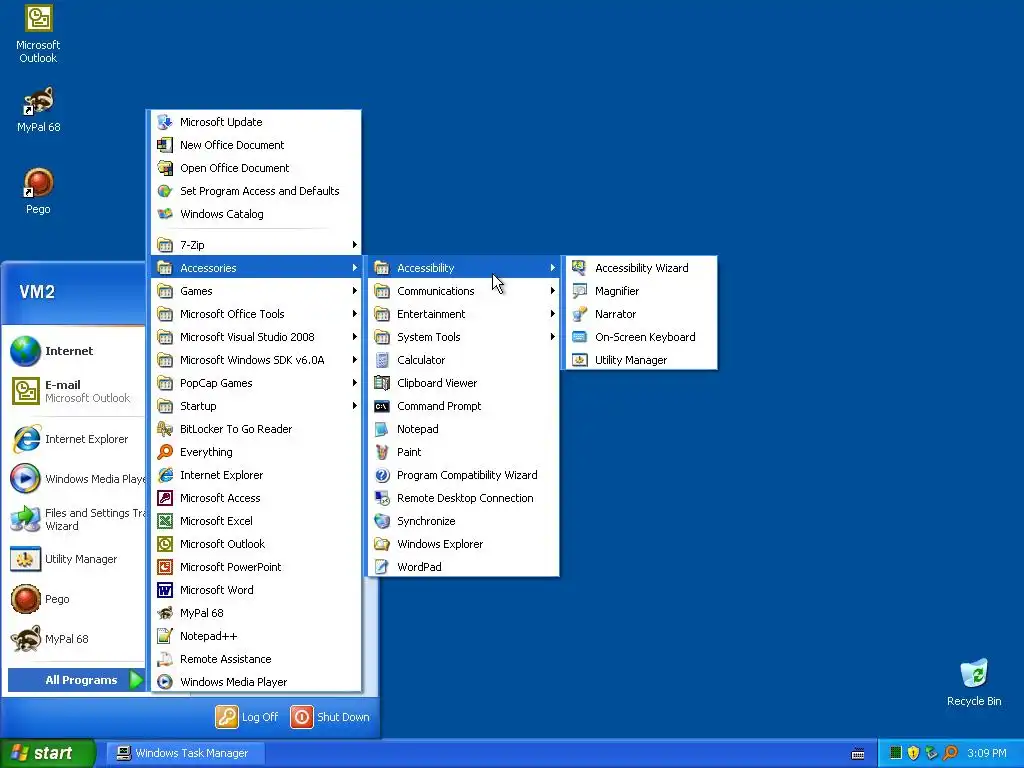Screen dimensions: 1024x768
Task: Click Utility Manager icon in Accessibility submenu
Action: [579, 360]
